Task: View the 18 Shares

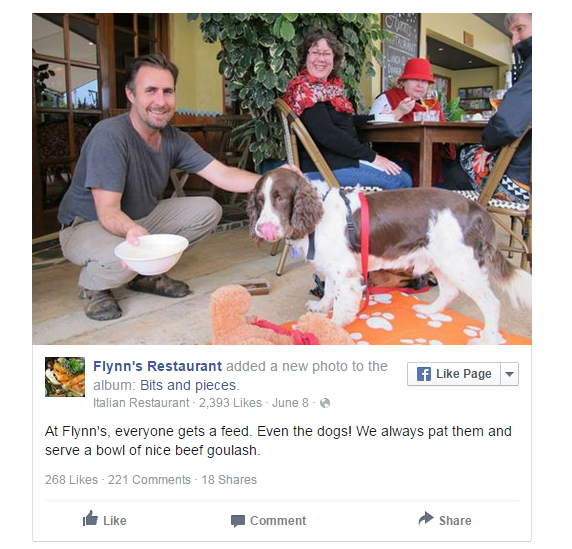Action: coord(229,480)
